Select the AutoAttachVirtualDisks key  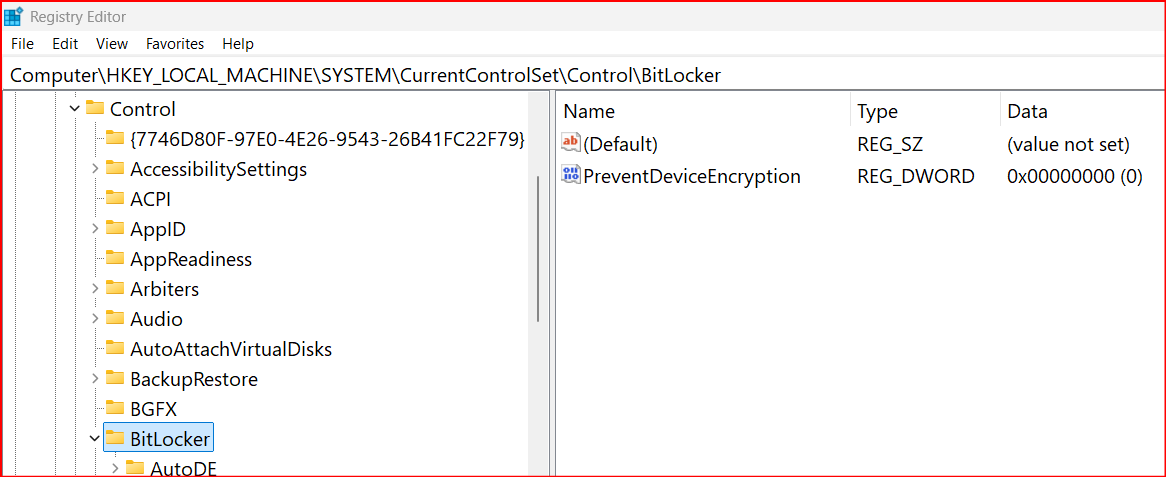[231, 349]
